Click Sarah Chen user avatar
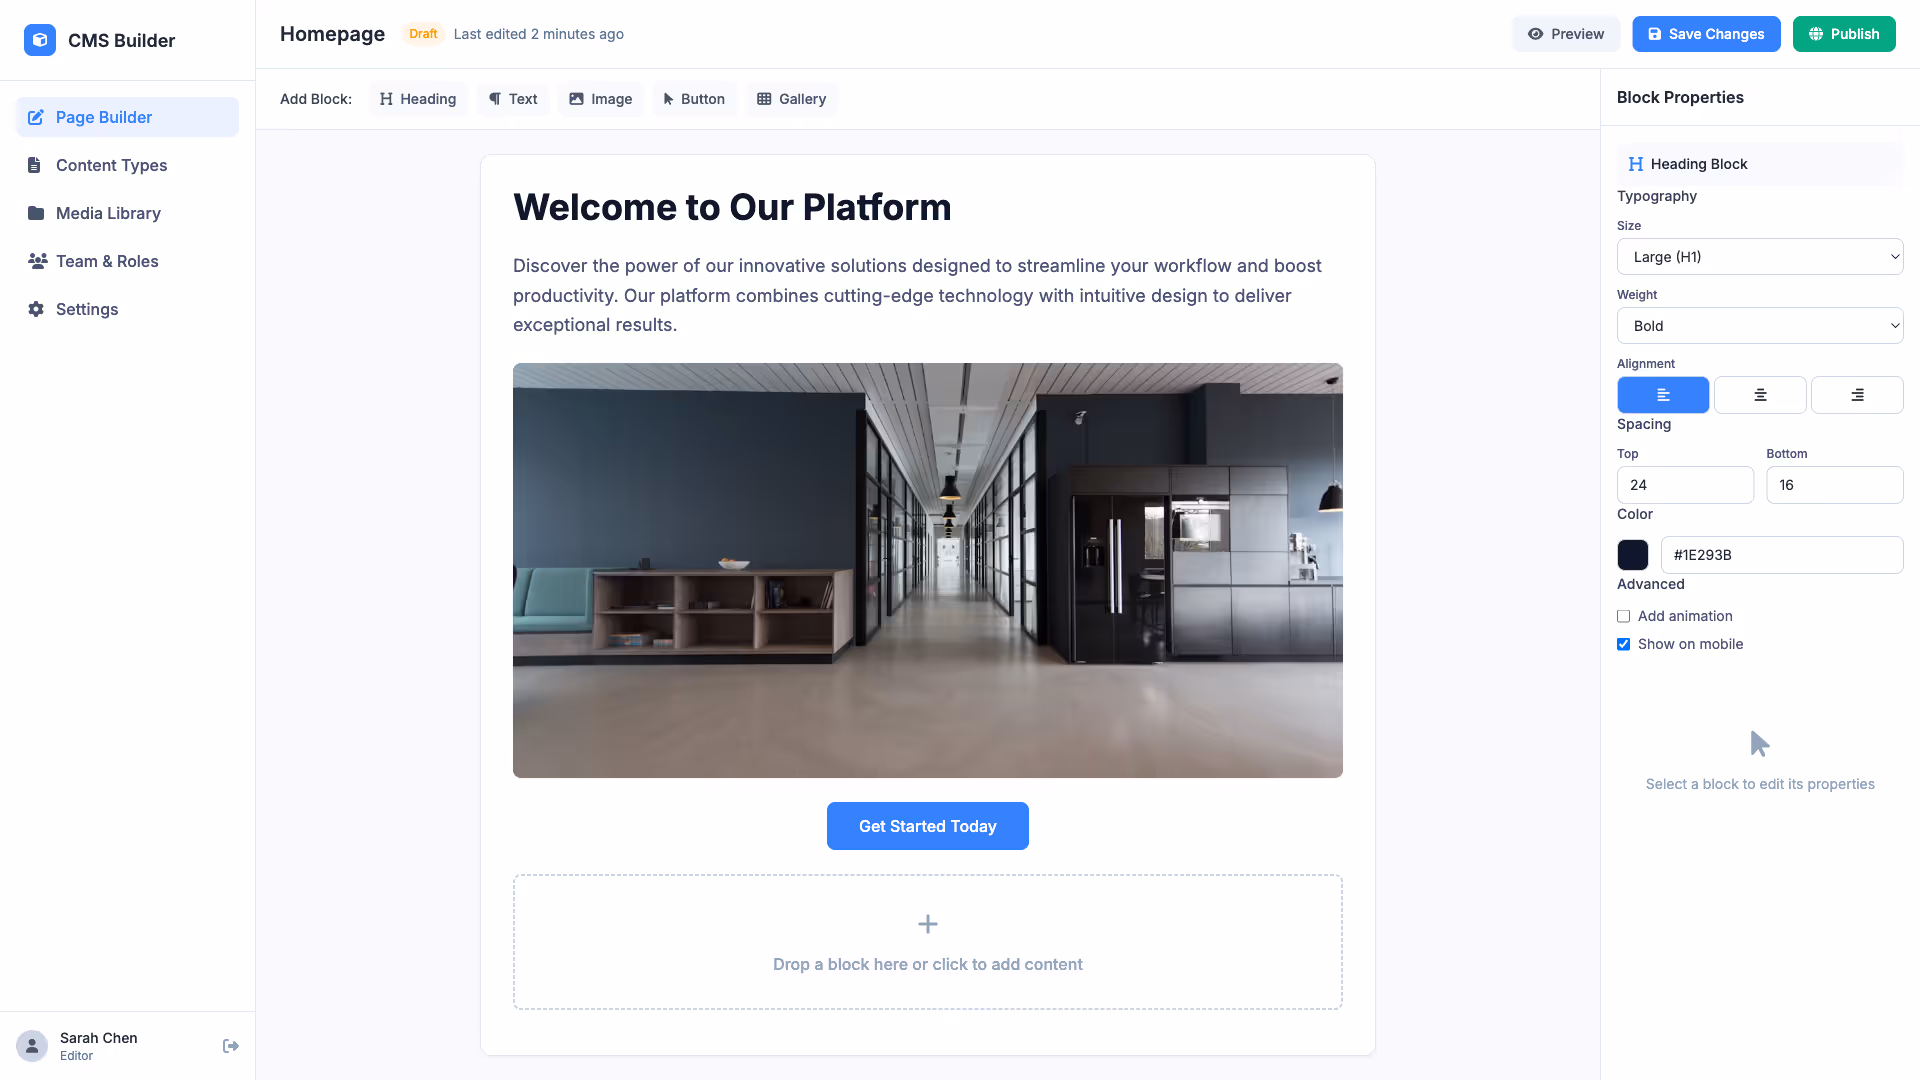 (x=32, y=1046)
